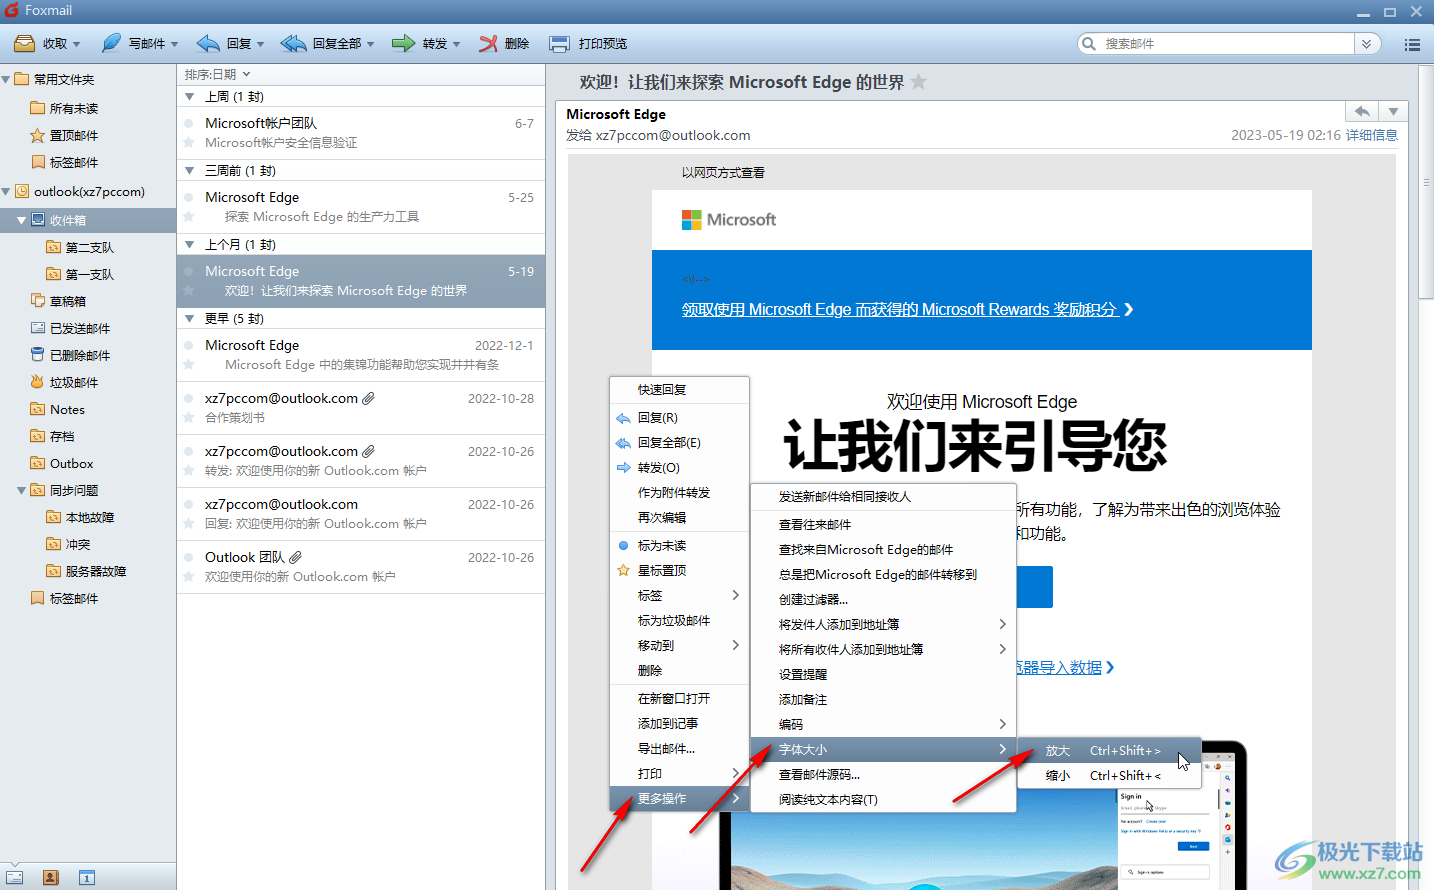1434x890 pixels.
Task: Toggle star on 合作策划书 email
Action: tap(188, 418)
